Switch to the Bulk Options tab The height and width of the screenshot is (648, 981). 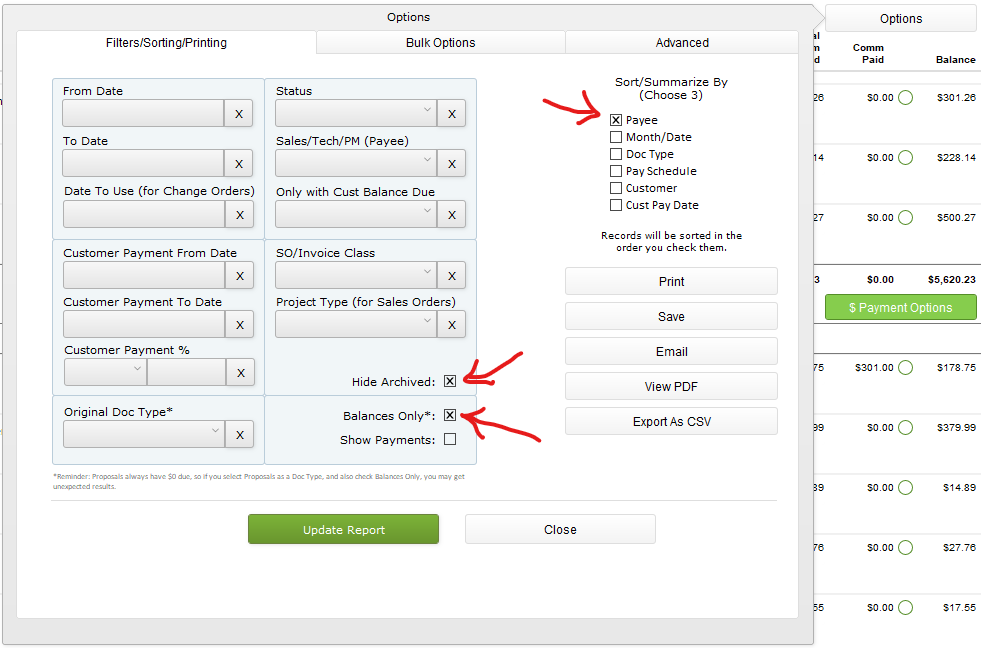[440, 43]
